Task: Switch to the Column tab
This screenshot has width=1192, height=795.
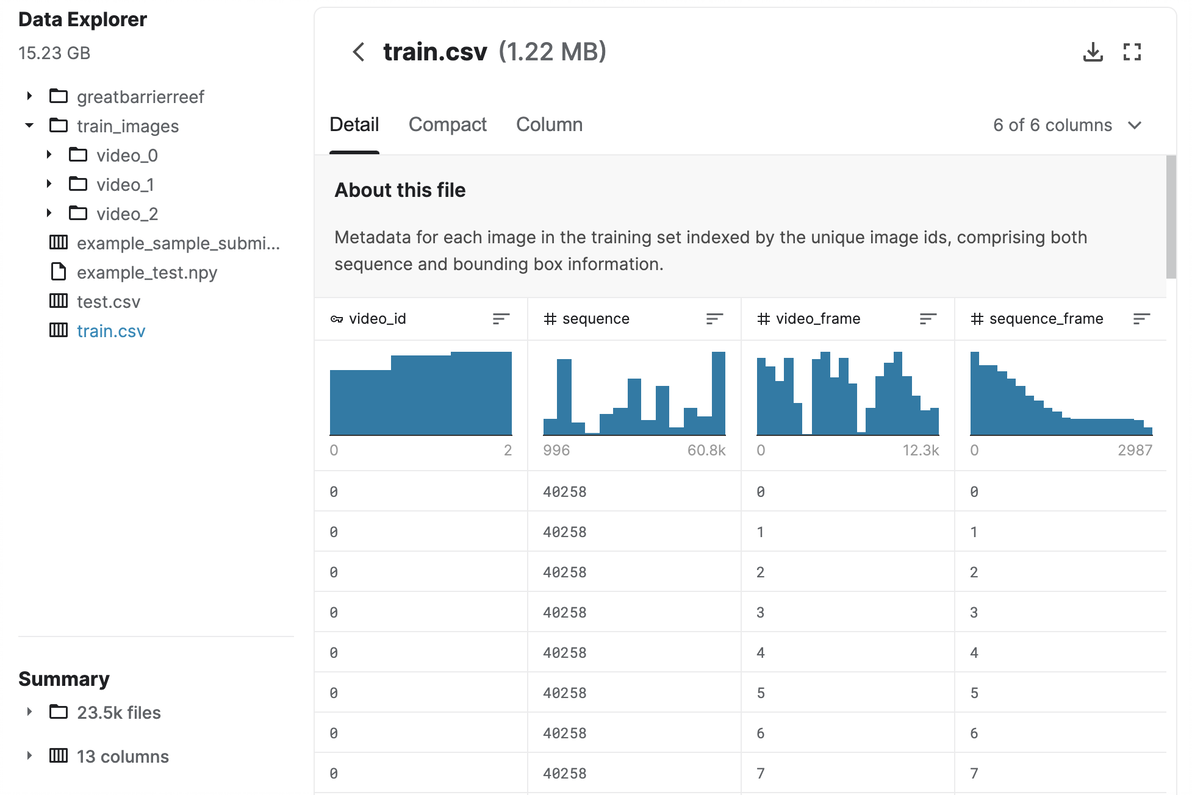Action: click(549, 125)
